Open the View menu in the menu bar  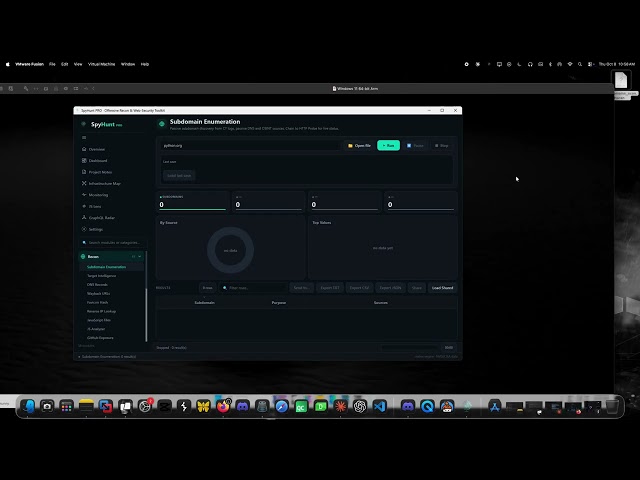pos(78,64)
